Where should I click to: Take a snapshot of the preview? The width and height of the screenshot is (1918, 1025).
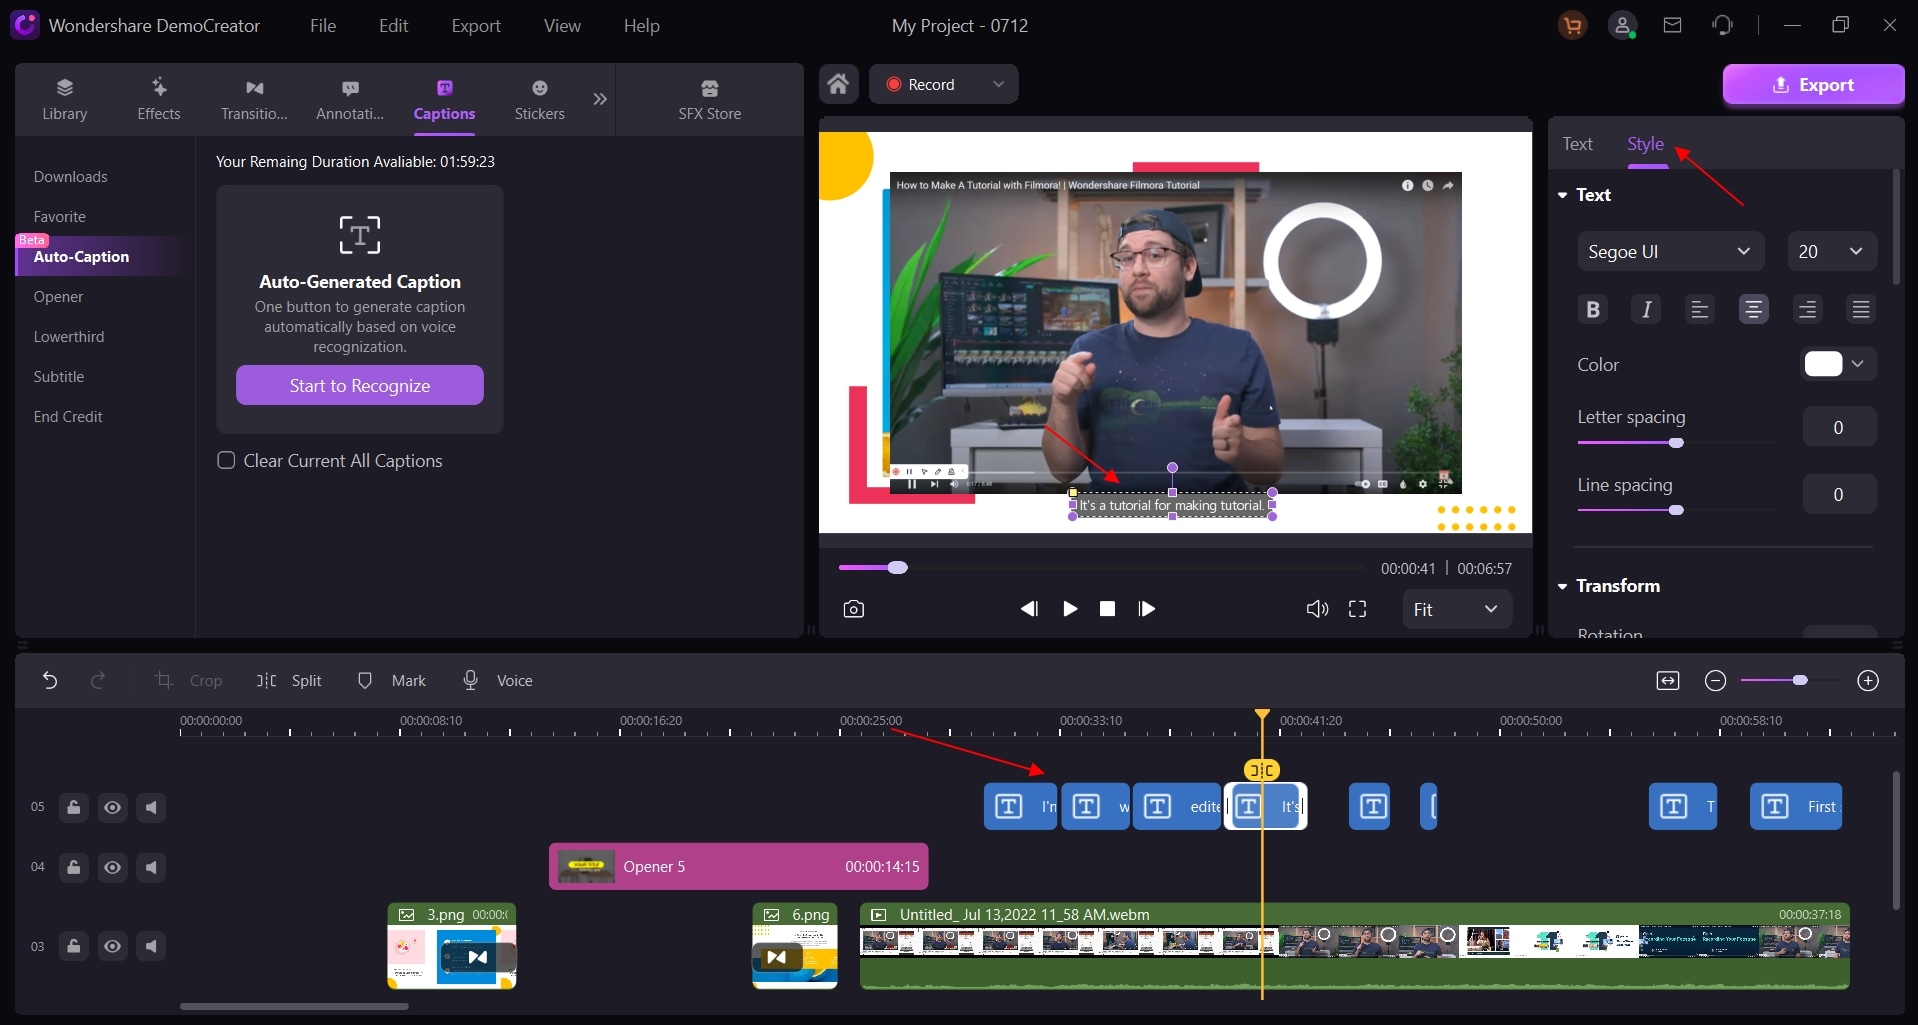853,609
